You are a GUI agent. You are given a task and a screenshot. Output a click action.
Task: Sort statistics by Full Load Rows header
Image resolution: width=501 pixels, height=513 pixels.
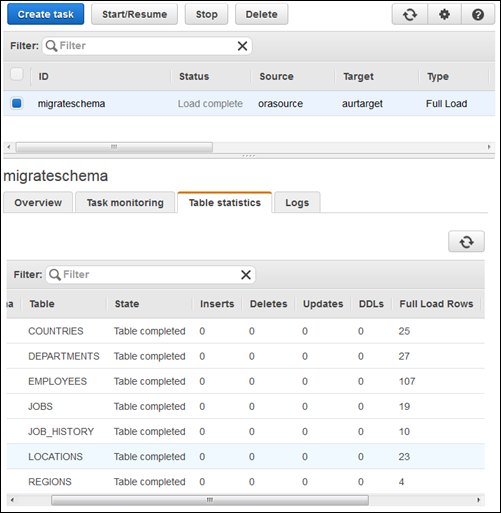436,304
